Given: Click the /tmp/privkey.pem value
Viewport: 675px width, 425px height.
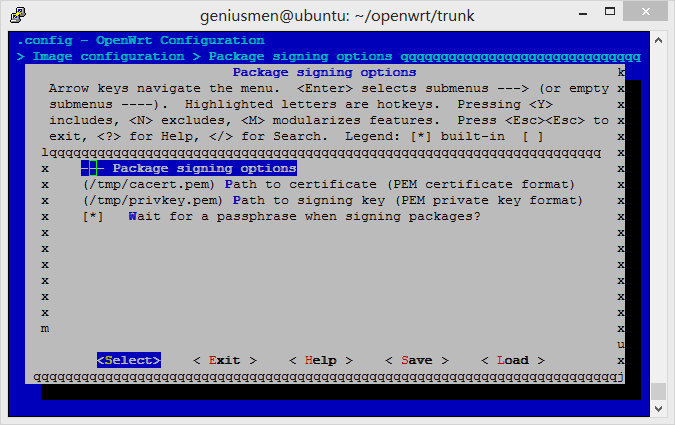Looking at the screenshot, I should click(x=153, y=200).
